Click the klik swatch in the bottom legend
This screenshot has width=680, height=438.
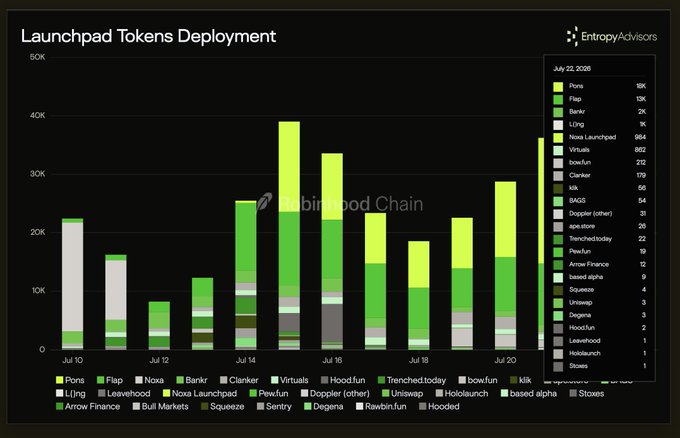pyautogui.click(x=513, y=380)
